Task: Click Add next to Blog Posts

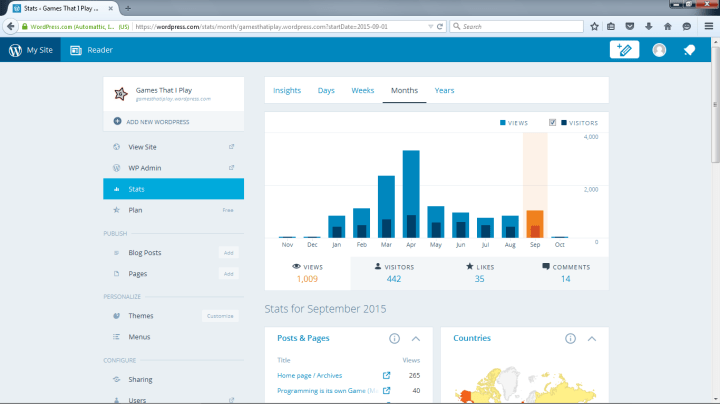Action: click(228, 252)
